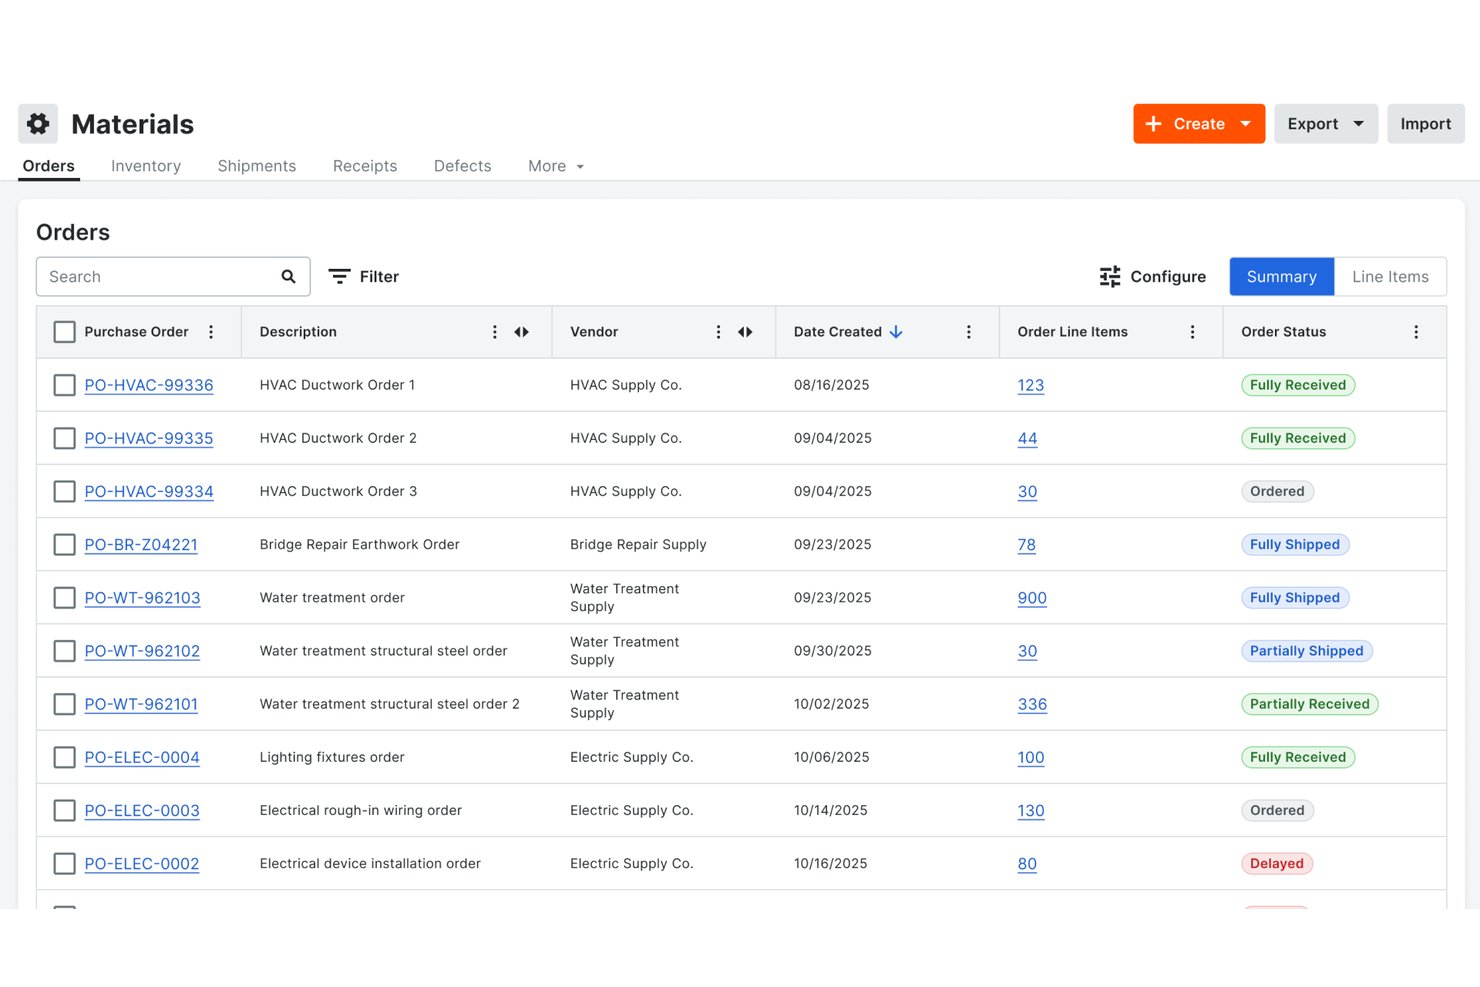This screenshot has height=987, width=1480.
Task: Check the PO-WT-962102 row checkbox
Action: click(x=64, y=651)
